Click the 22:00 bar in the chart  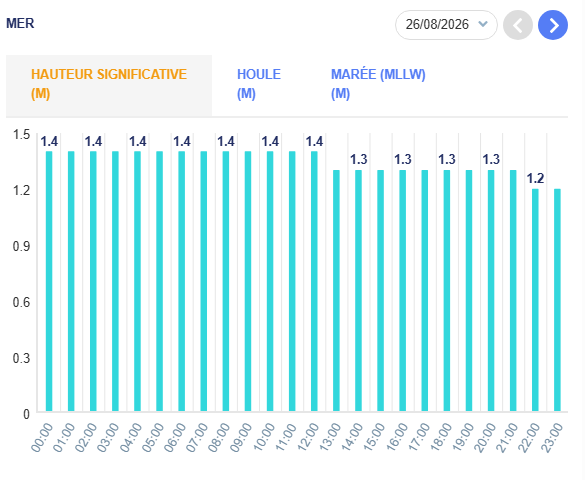point(535,300)
